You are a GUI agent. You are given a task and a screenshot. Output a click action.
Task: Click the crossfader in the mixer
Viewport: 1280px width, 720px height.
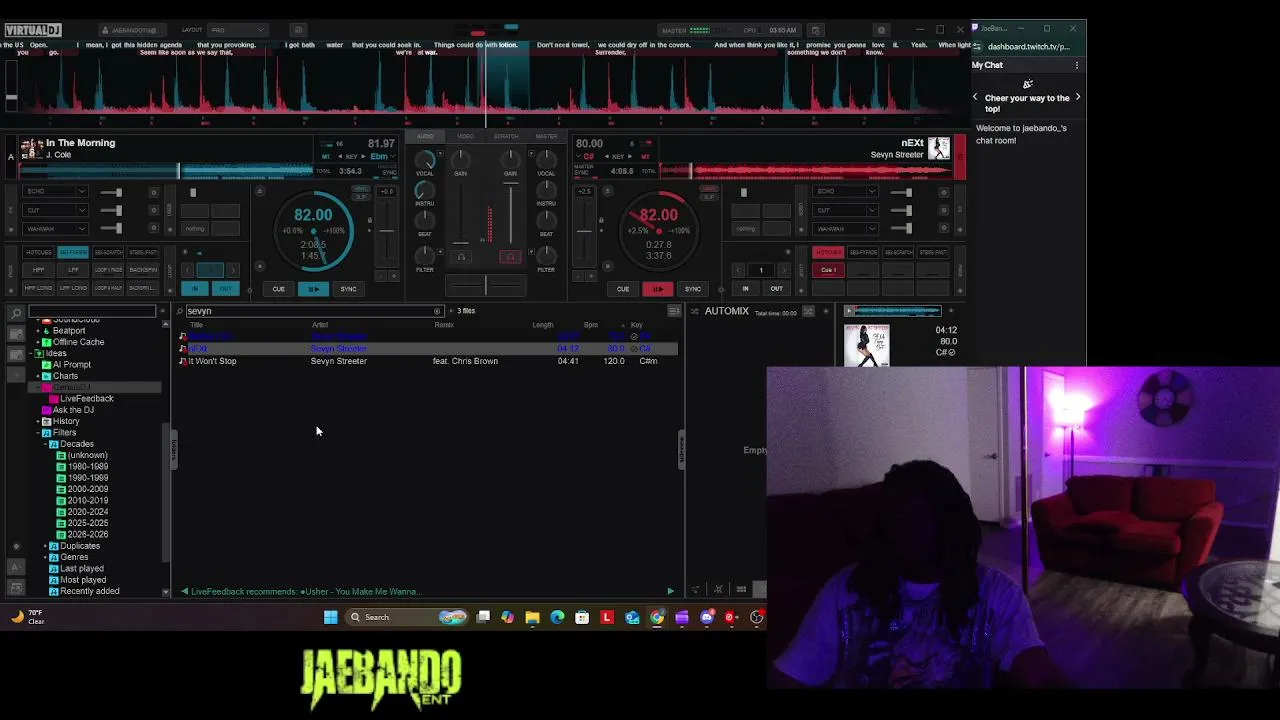coord(486,287)
